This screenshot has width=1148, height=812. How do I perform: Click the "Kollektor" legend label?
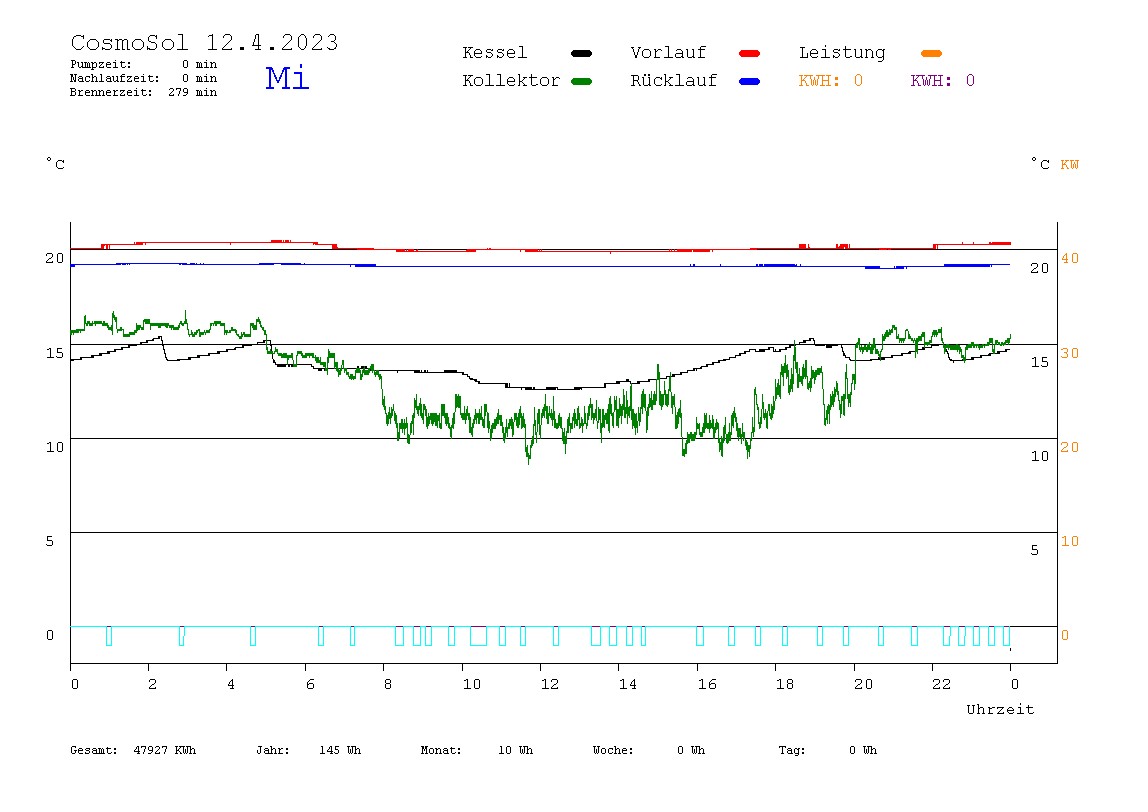[x=511, y=81]
